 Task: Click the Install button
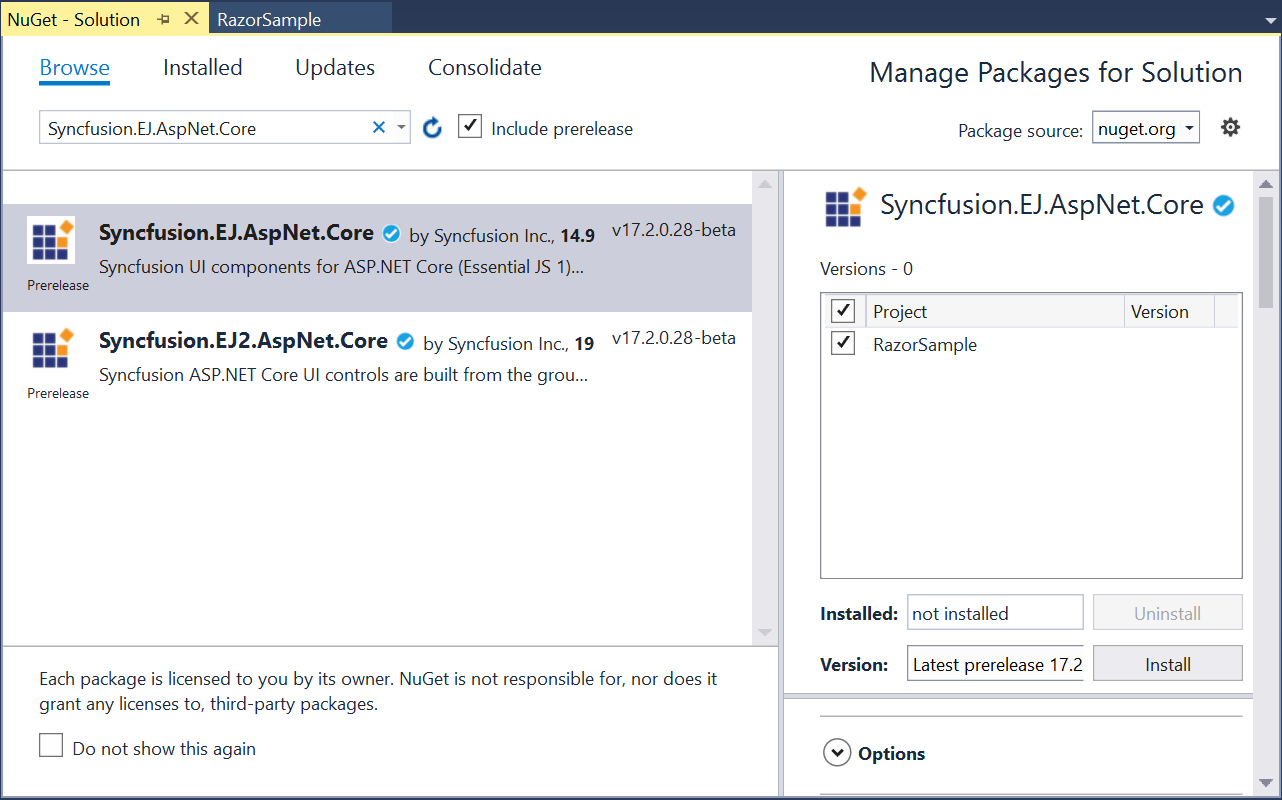click(1167, 664)
